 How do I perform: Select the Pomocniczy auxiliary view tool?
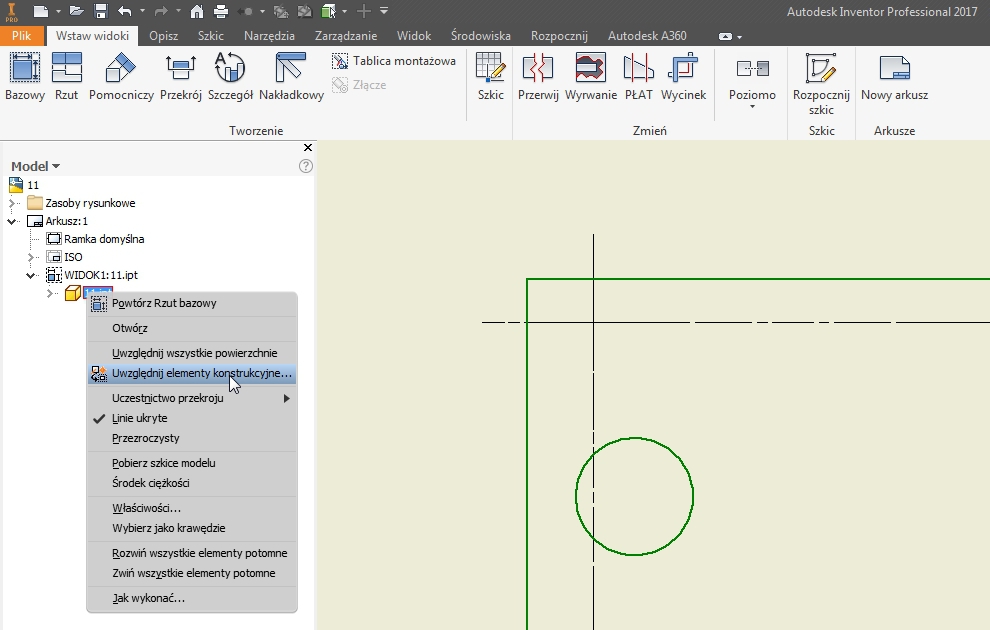click(x=121, y=77)
